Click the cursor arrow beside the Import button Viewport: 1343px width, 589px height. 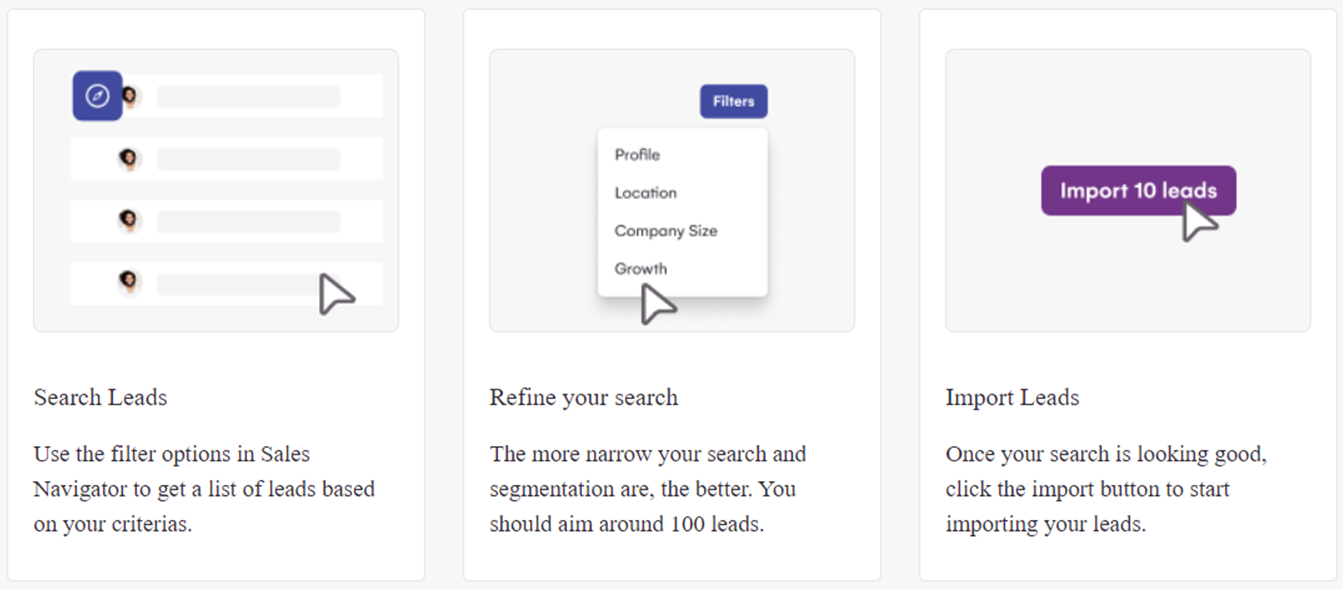pos(1199,221)
